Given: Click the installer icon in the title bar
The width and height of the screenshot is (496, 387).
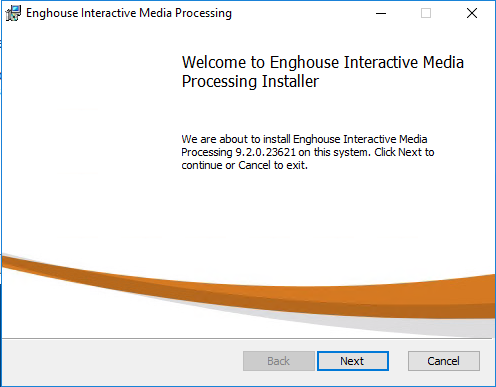Looking at the screenshot, I should [13, 13].
